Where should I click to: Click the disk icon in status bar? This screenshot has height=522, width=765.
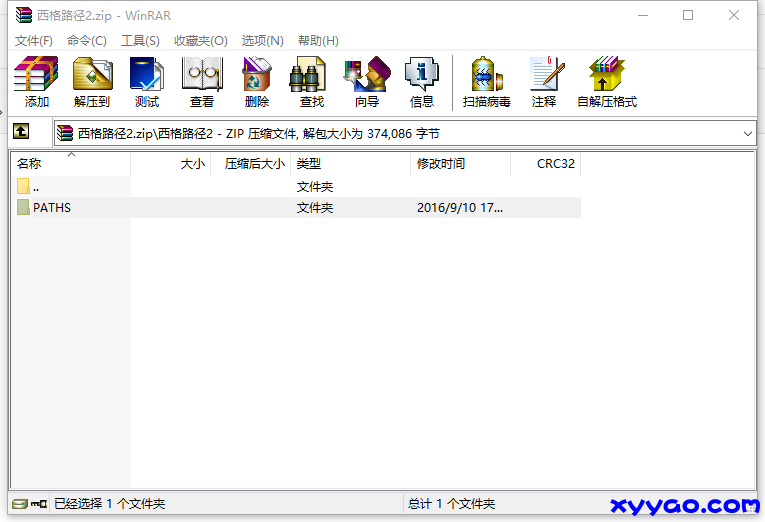click(20, 503)
